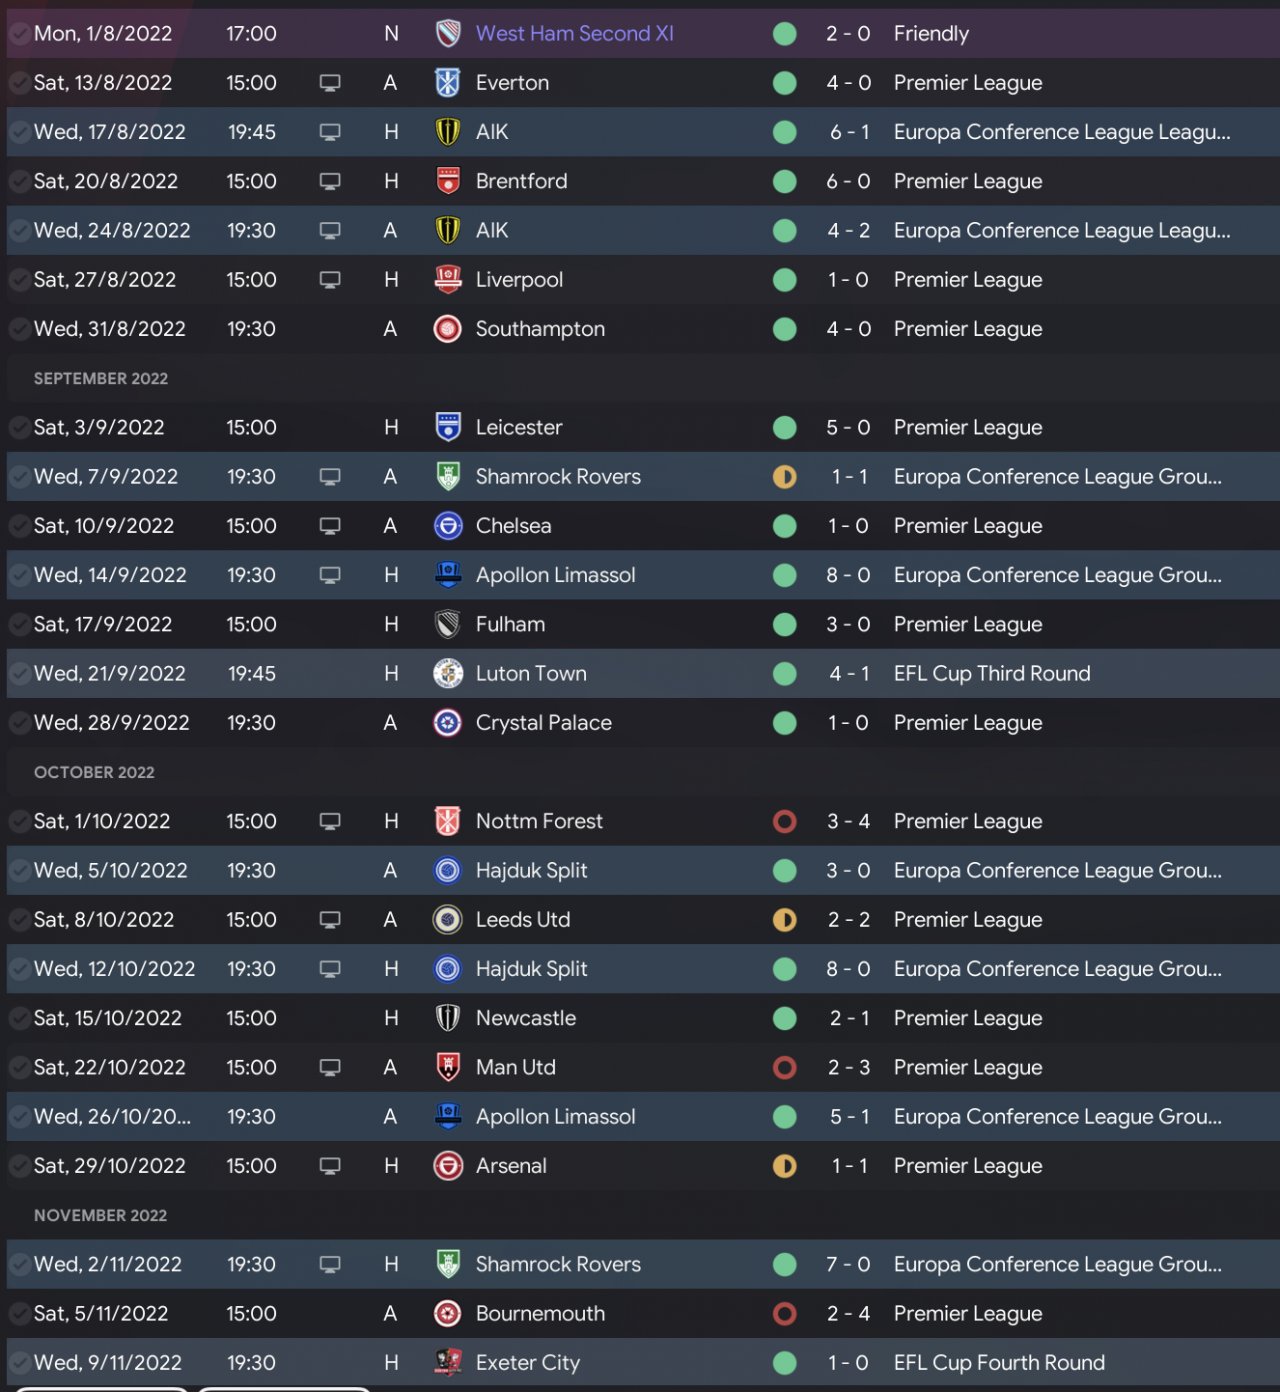This screenshot has width=1280, height=1392.
Task: Click the Southampton club badge
Action: pyautogui.click(x=447, y=329)
